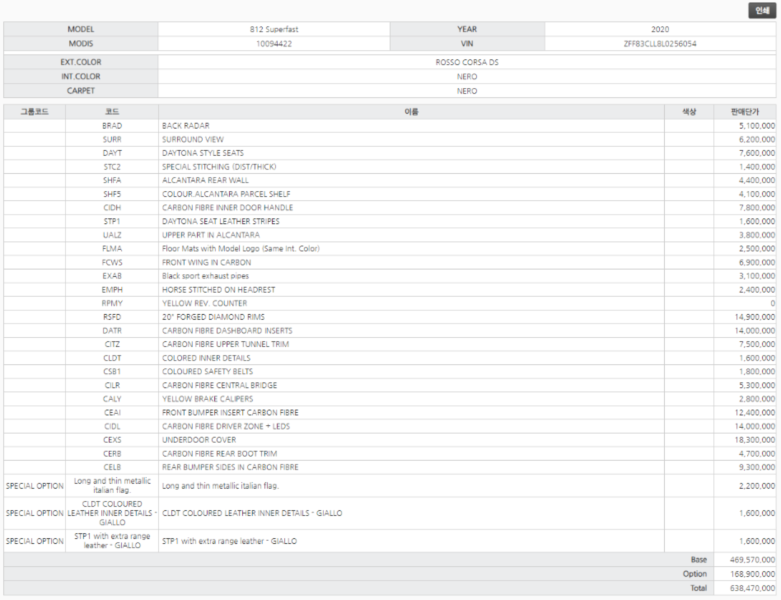Select the MODIS number 10094422
Viewport: 781px width, 600px height.
[274, 44]
